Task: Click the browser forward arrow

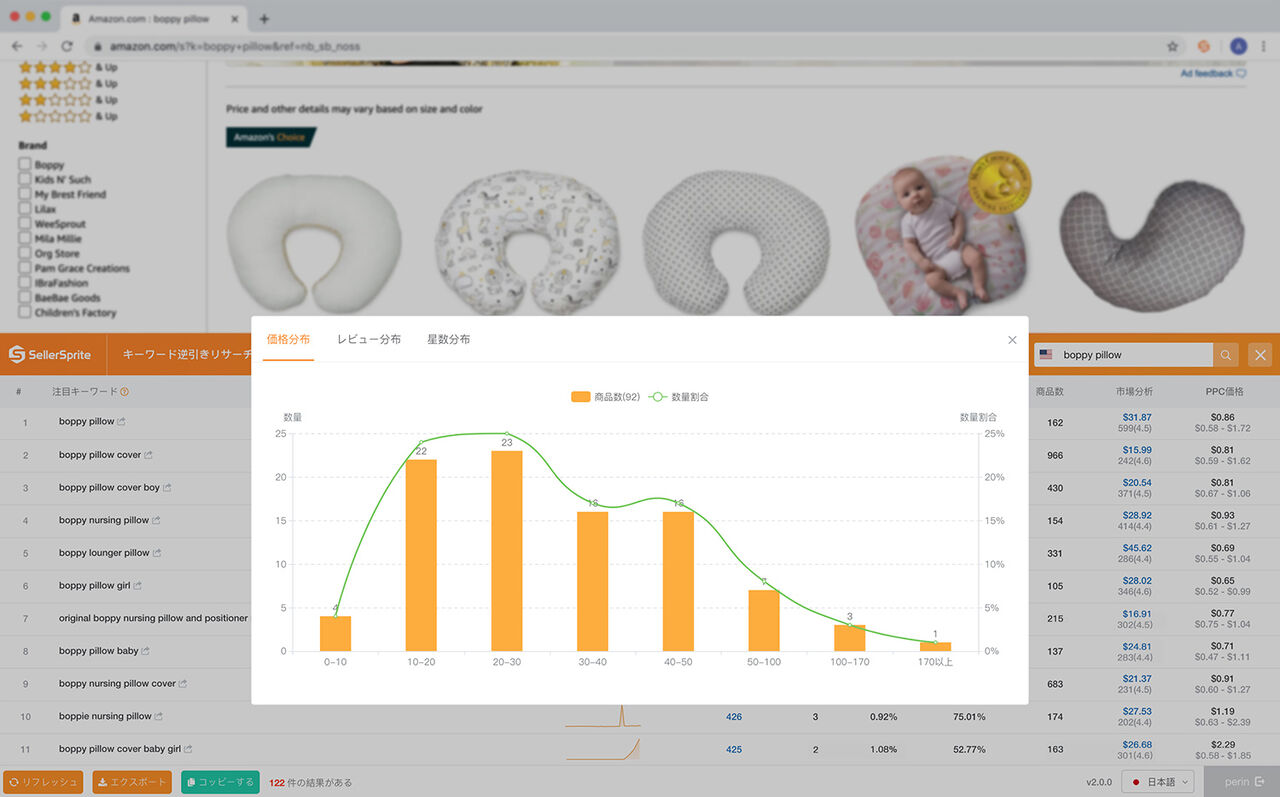Action: 42,46
